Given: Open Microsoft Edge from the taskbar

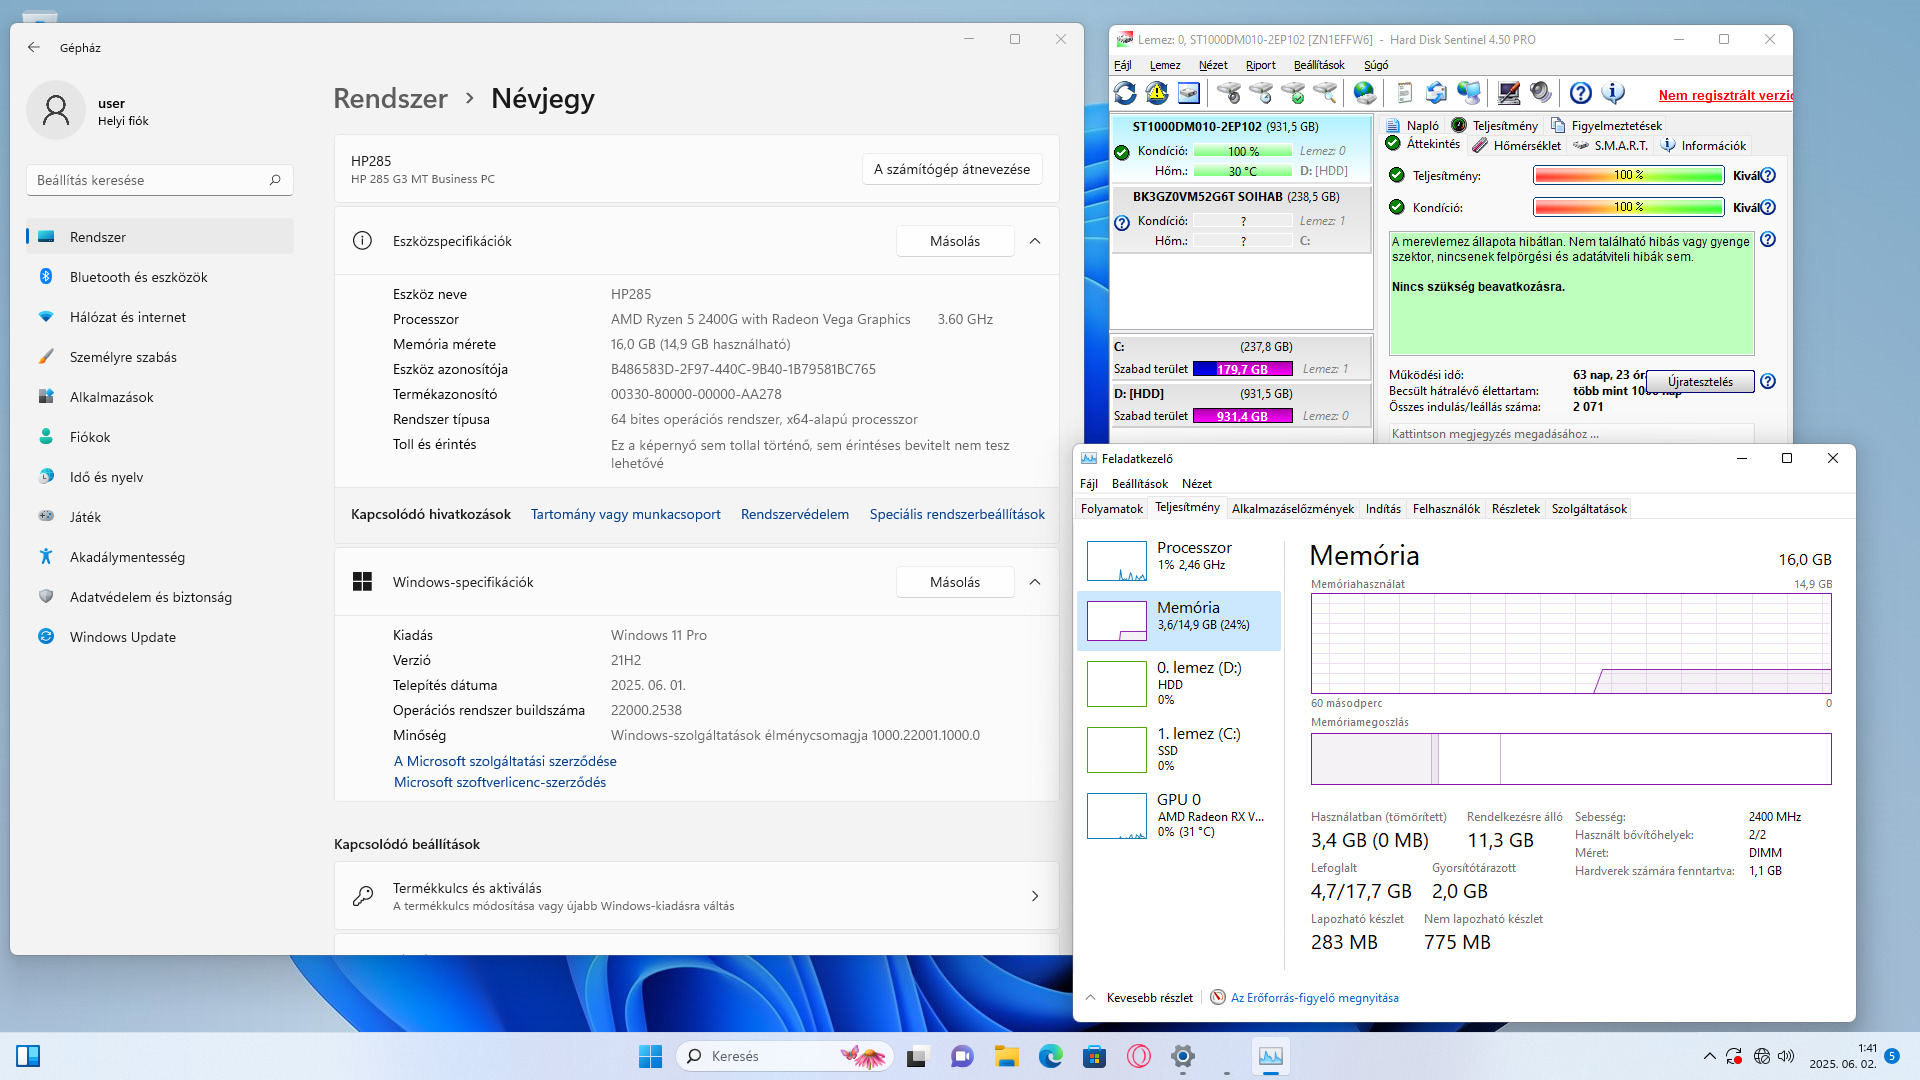Looking at the screenshot, I should coord(1050,1056).
